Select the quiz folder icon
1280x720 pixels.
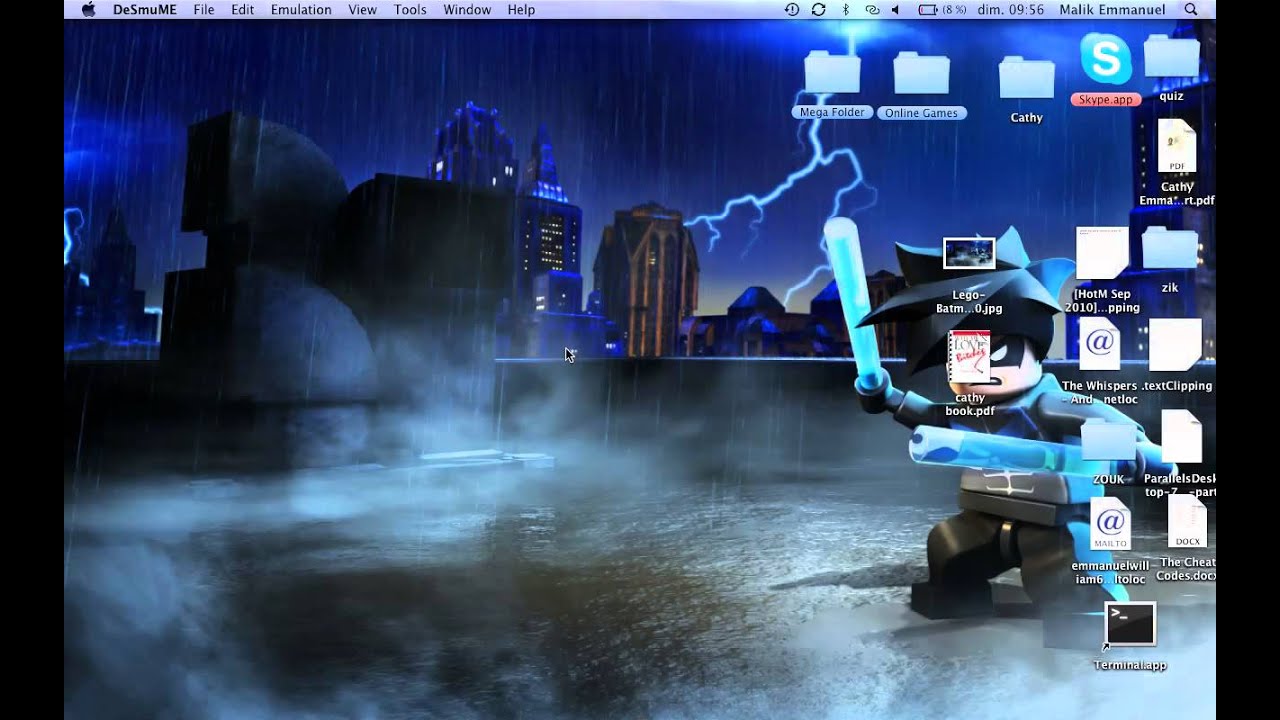1172,56
